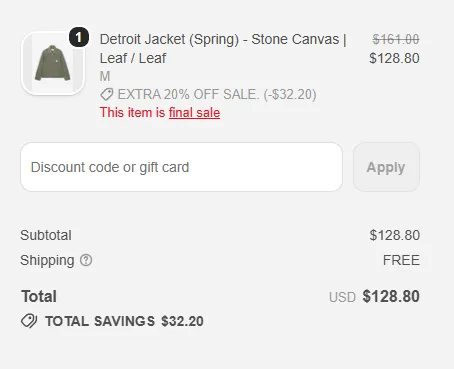Click the Shipping label text
The width and height of the screenshot is (454, 369).
click(47, 260)
